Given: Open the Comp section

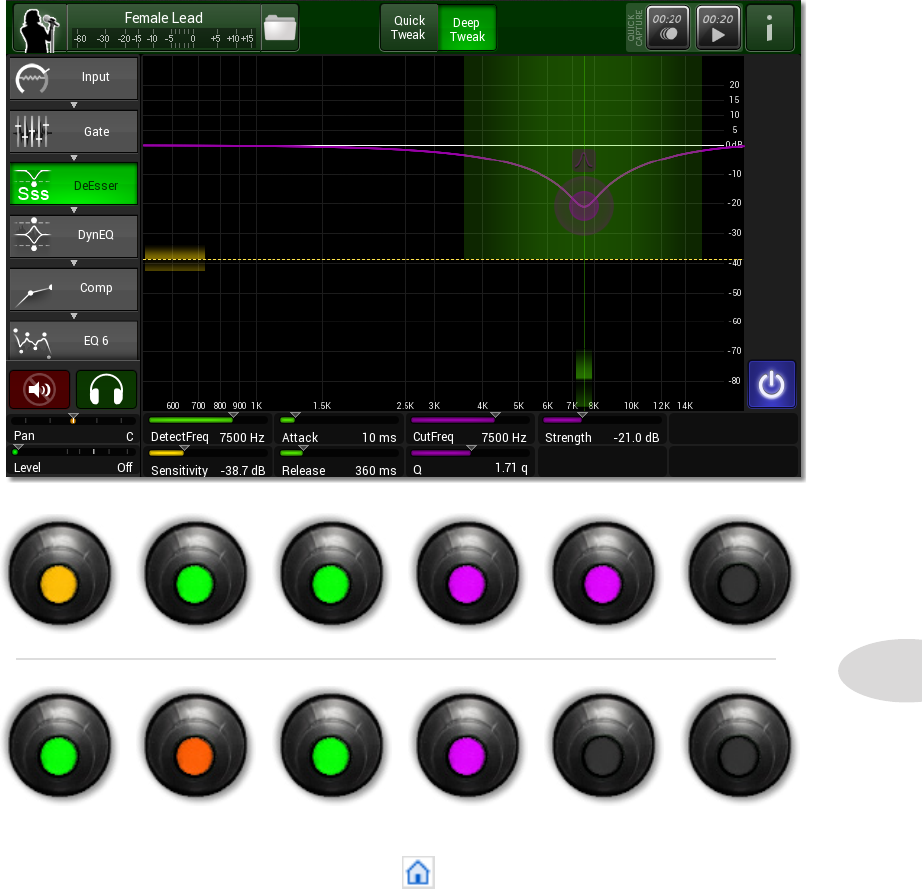Looking at the screenshot, I should coord(74,289).
